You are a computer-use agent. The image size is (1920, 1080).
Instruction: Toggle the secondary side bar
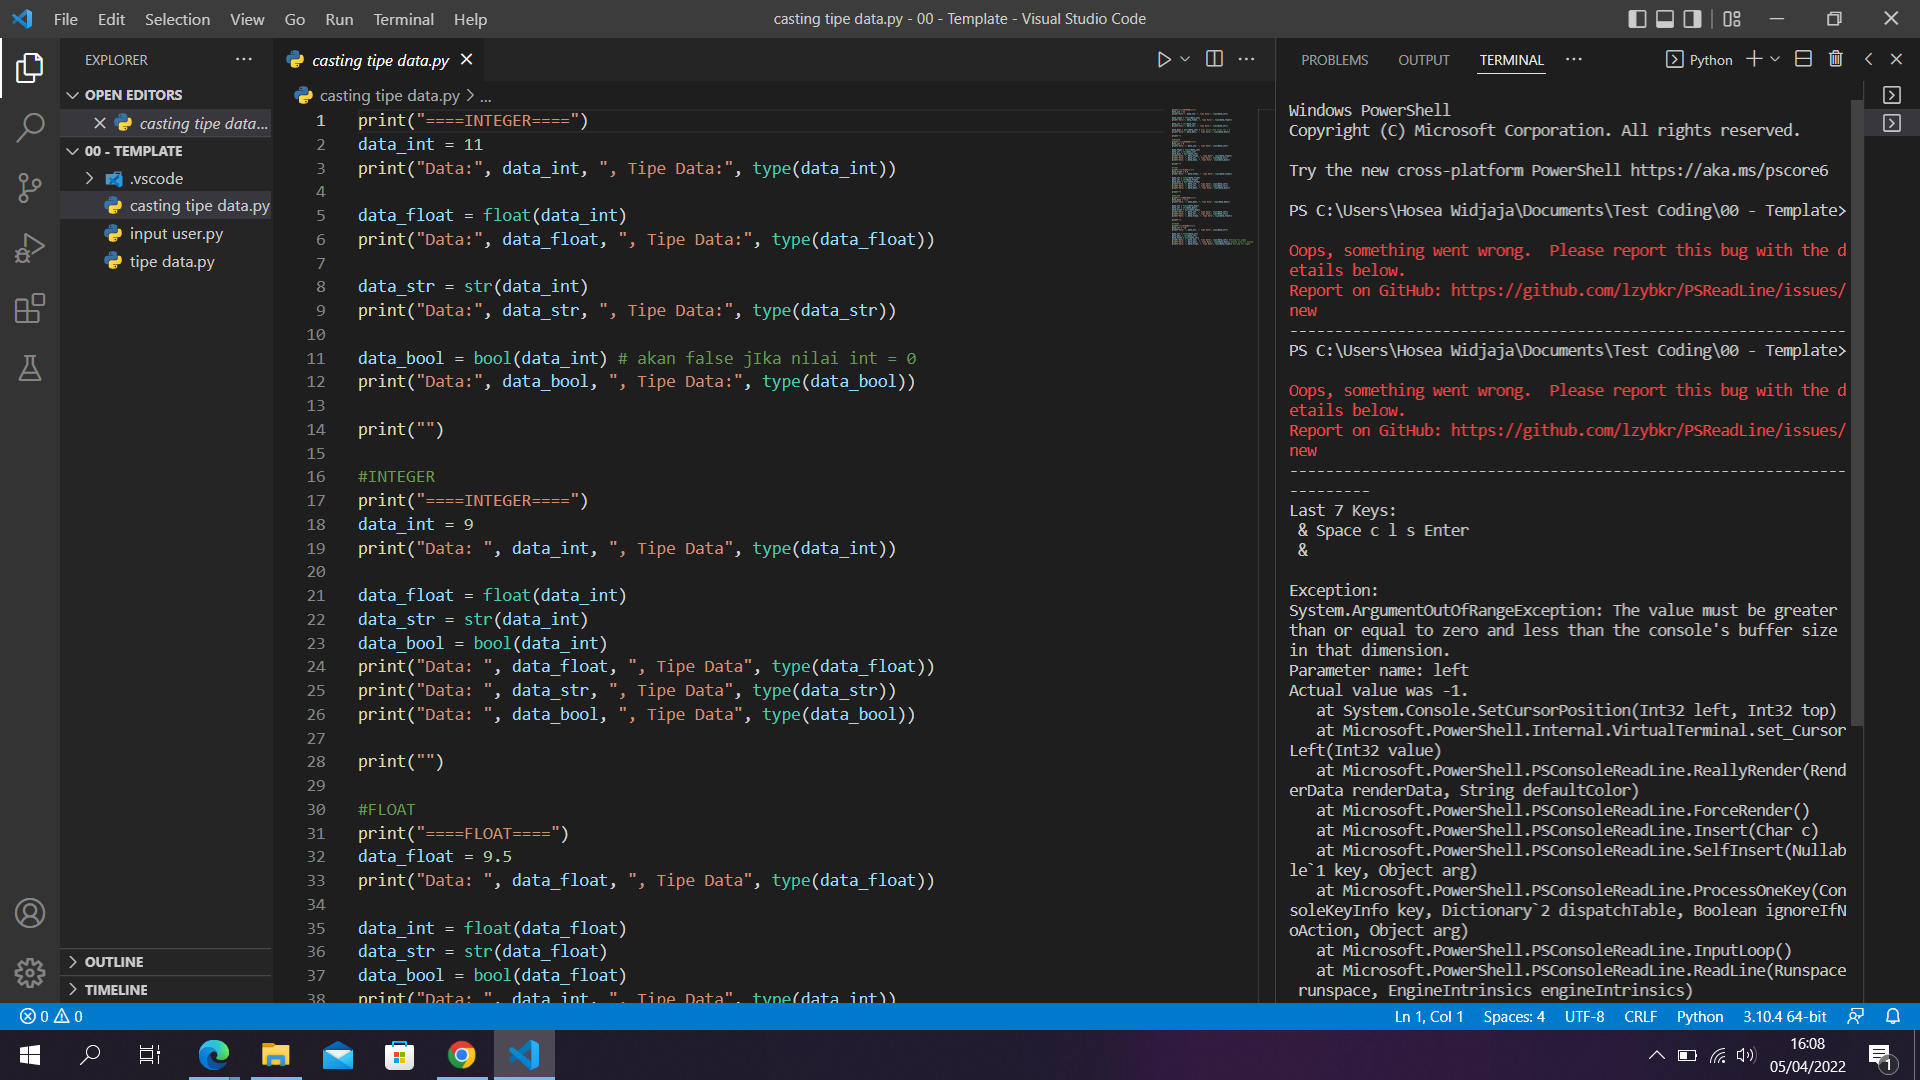(x=1691, y=18)
